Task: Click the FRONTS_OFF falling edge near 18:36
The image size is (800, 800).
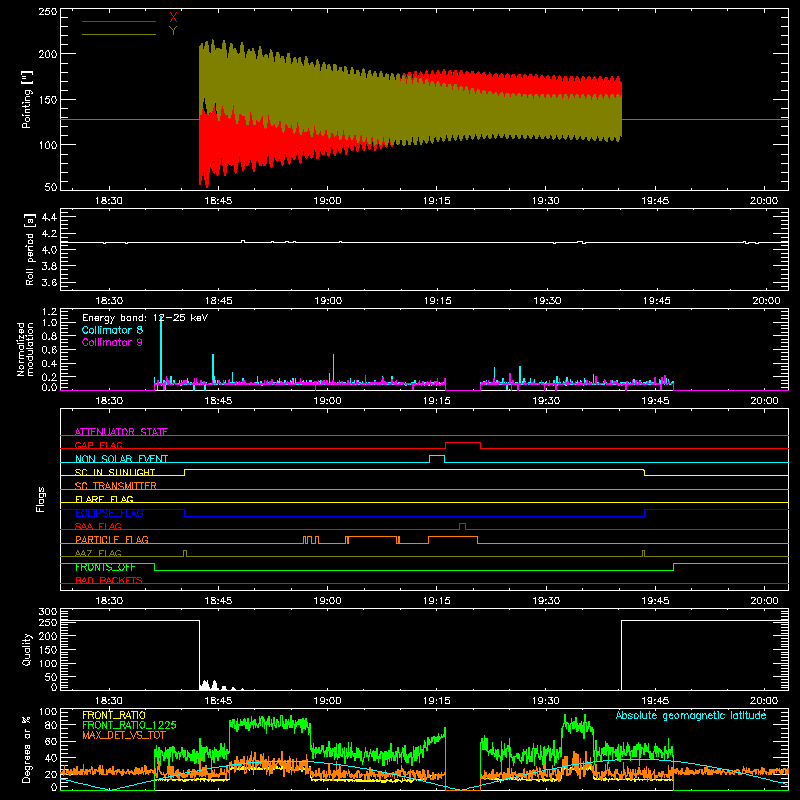Action: tap(155, 567)
